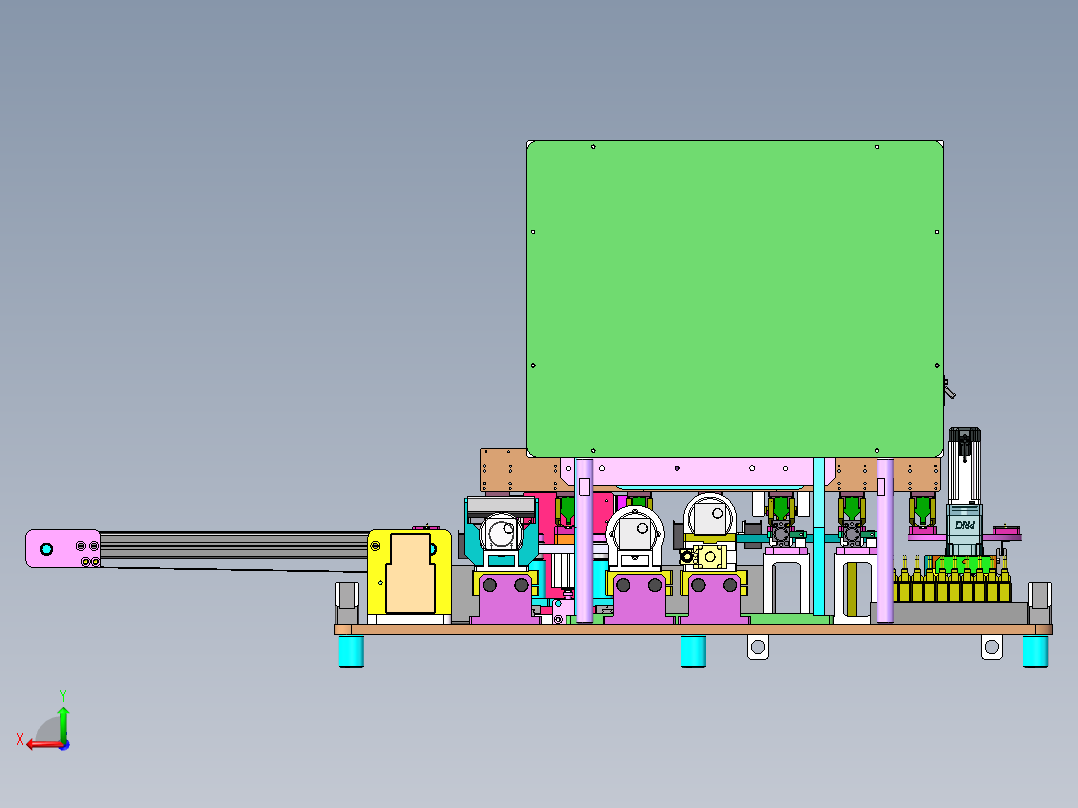This screenshot has height=808, width=1078.
Task: Click the green Y axis arrow of the triad
Action: coord(63,723)
